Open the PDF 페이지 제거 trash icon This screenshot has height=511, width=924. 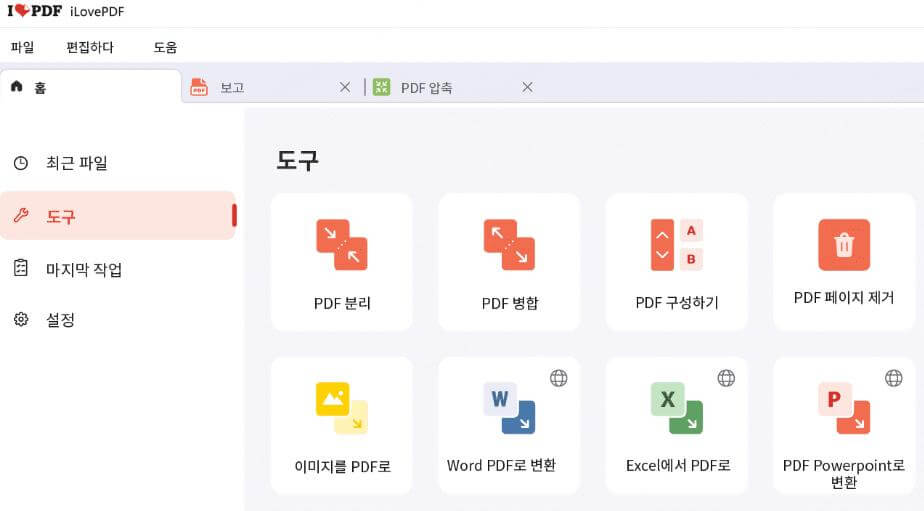[x=844, y=245]
